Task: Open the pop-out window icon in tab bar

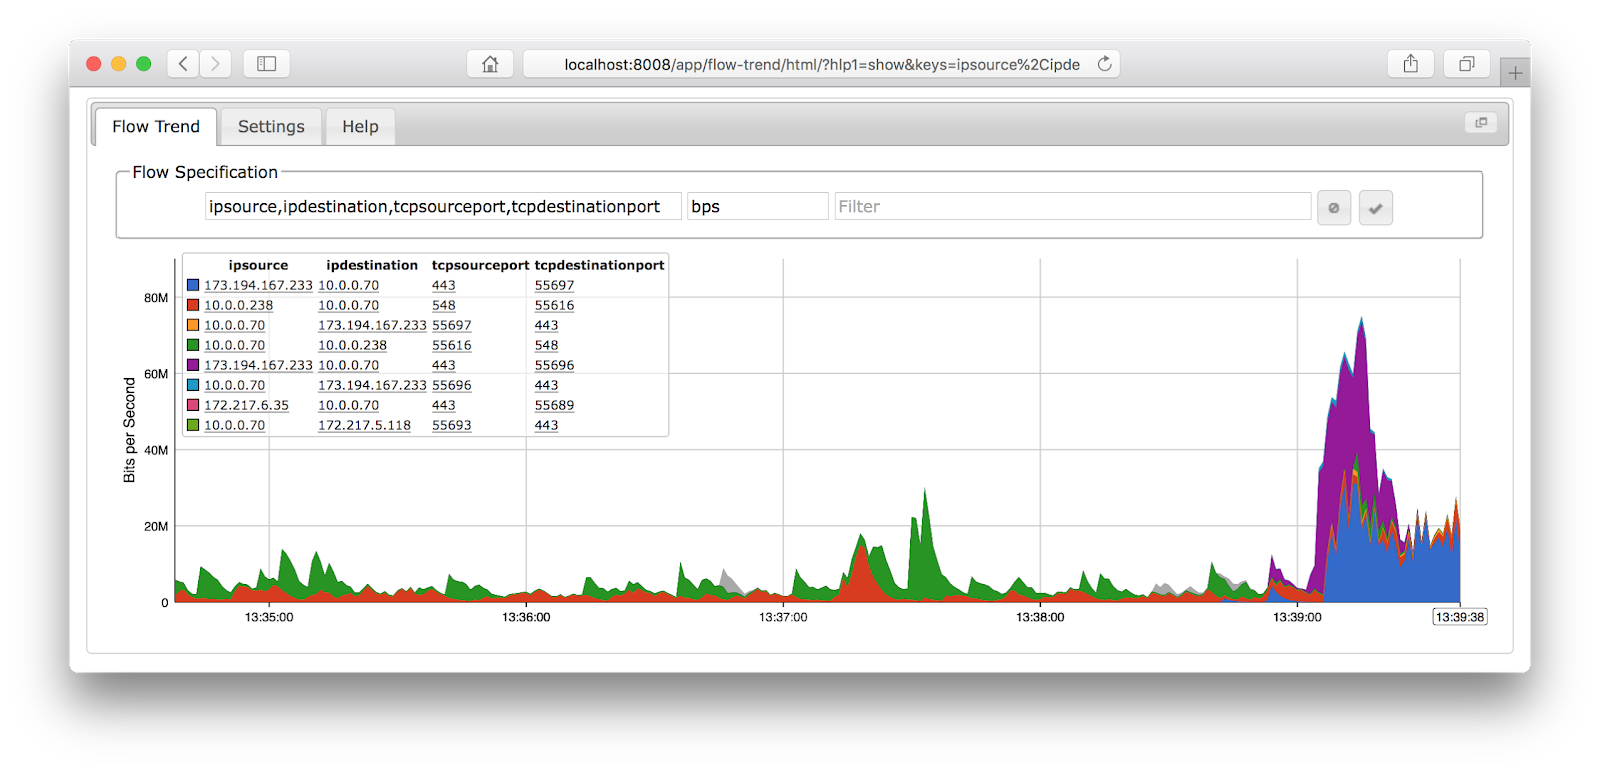Action: point(1481,122)
